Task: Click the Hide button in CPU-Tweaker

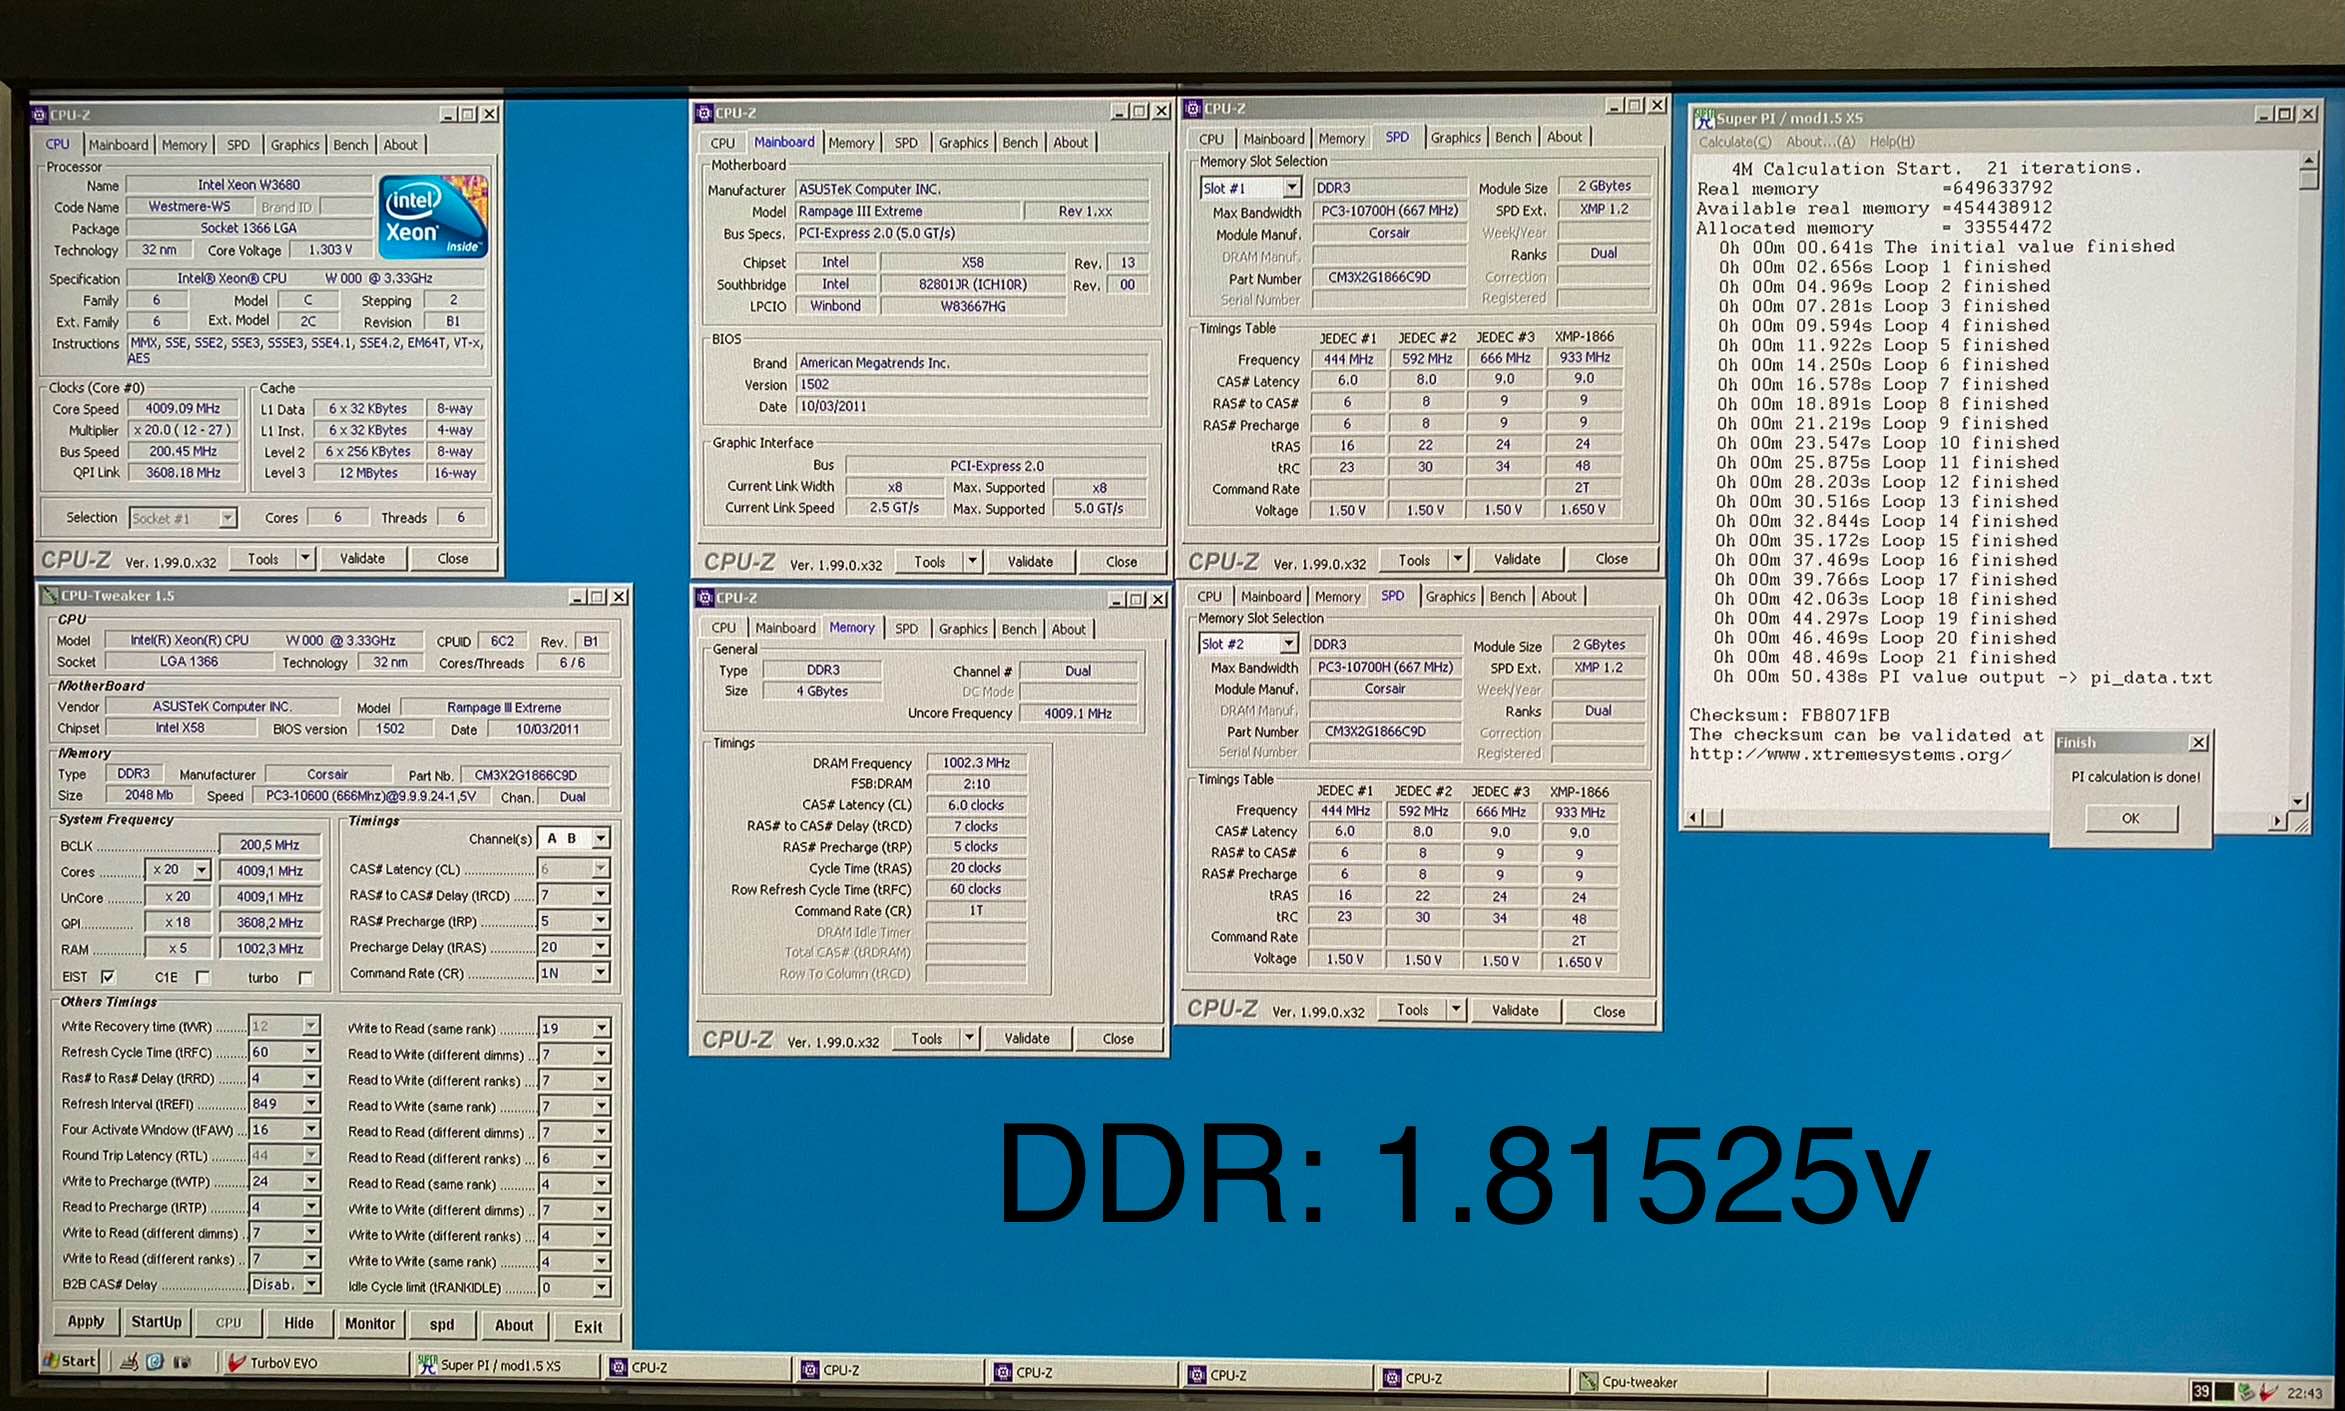Action: point(299,1323)
